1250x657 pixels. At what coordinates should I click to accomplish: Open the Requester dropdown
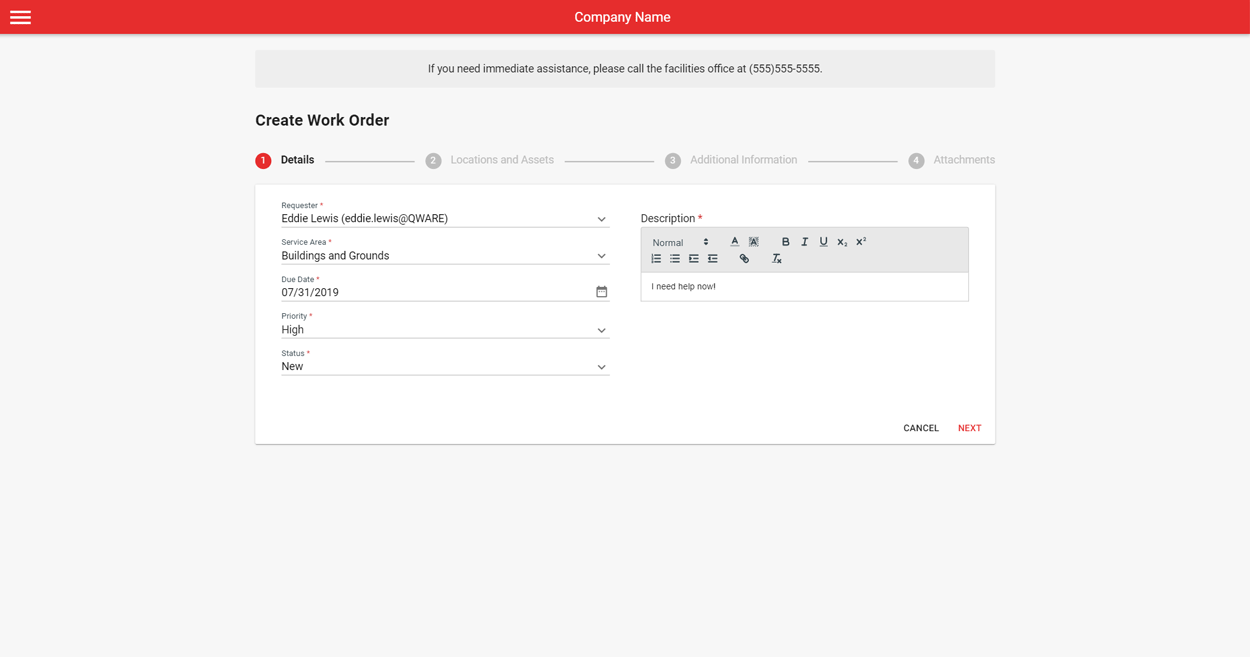click(x=601, y=218)
